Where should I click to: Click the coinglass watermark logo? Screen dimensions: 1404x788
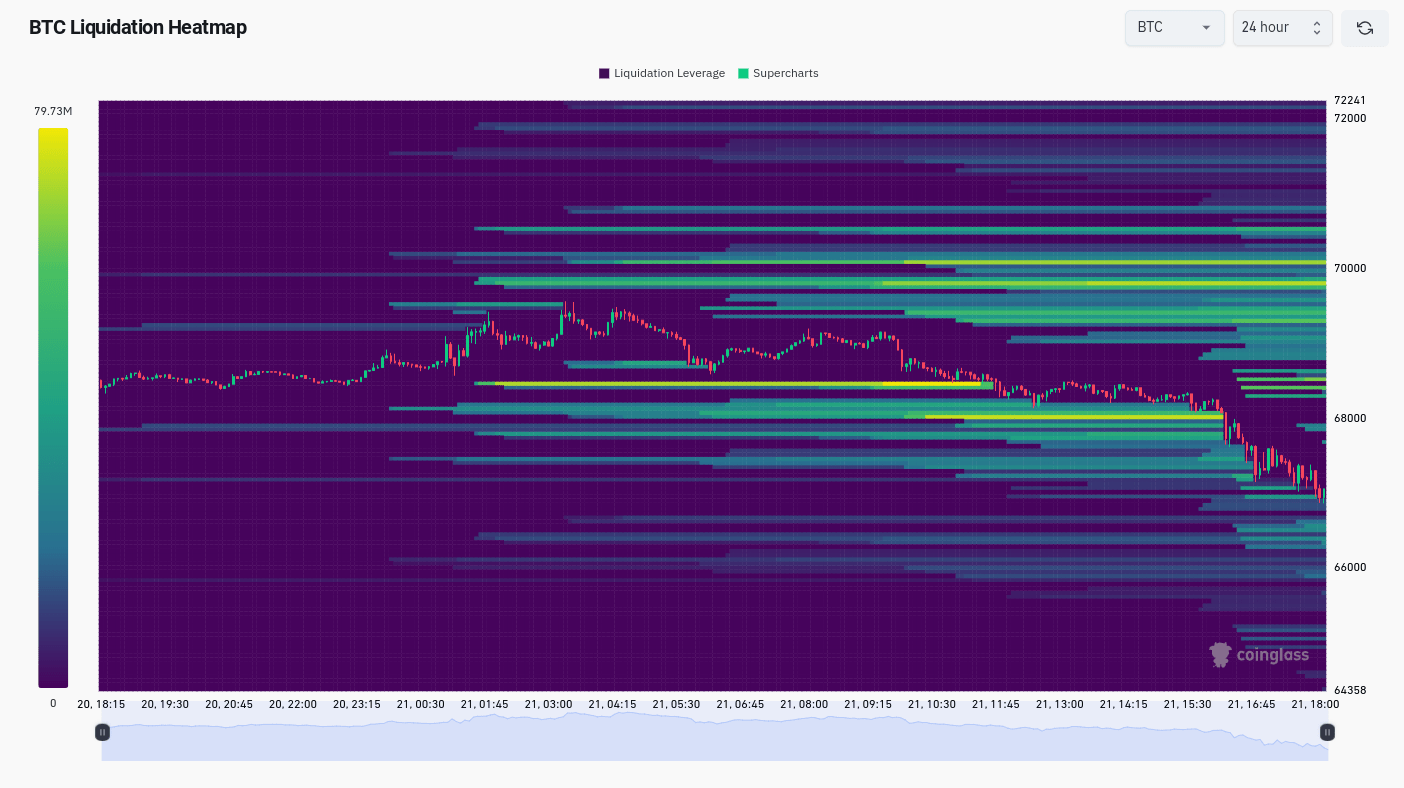1259,655
